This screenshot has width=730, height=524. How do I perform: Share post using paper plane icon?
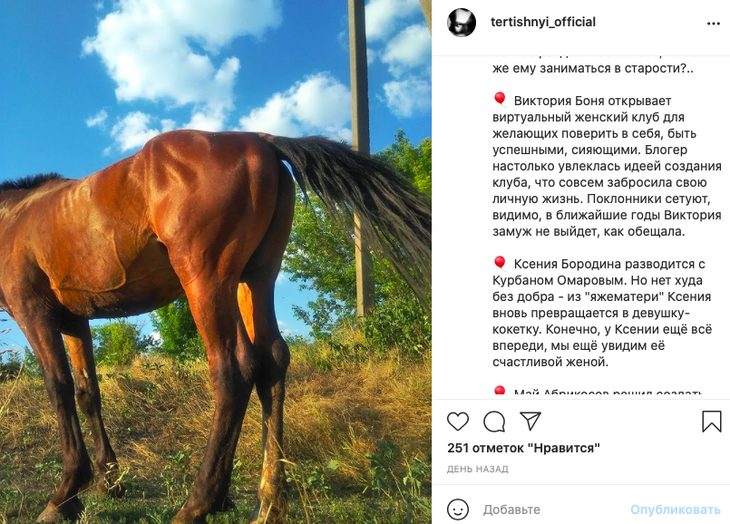pyautogui.click(x=530, y=421)
